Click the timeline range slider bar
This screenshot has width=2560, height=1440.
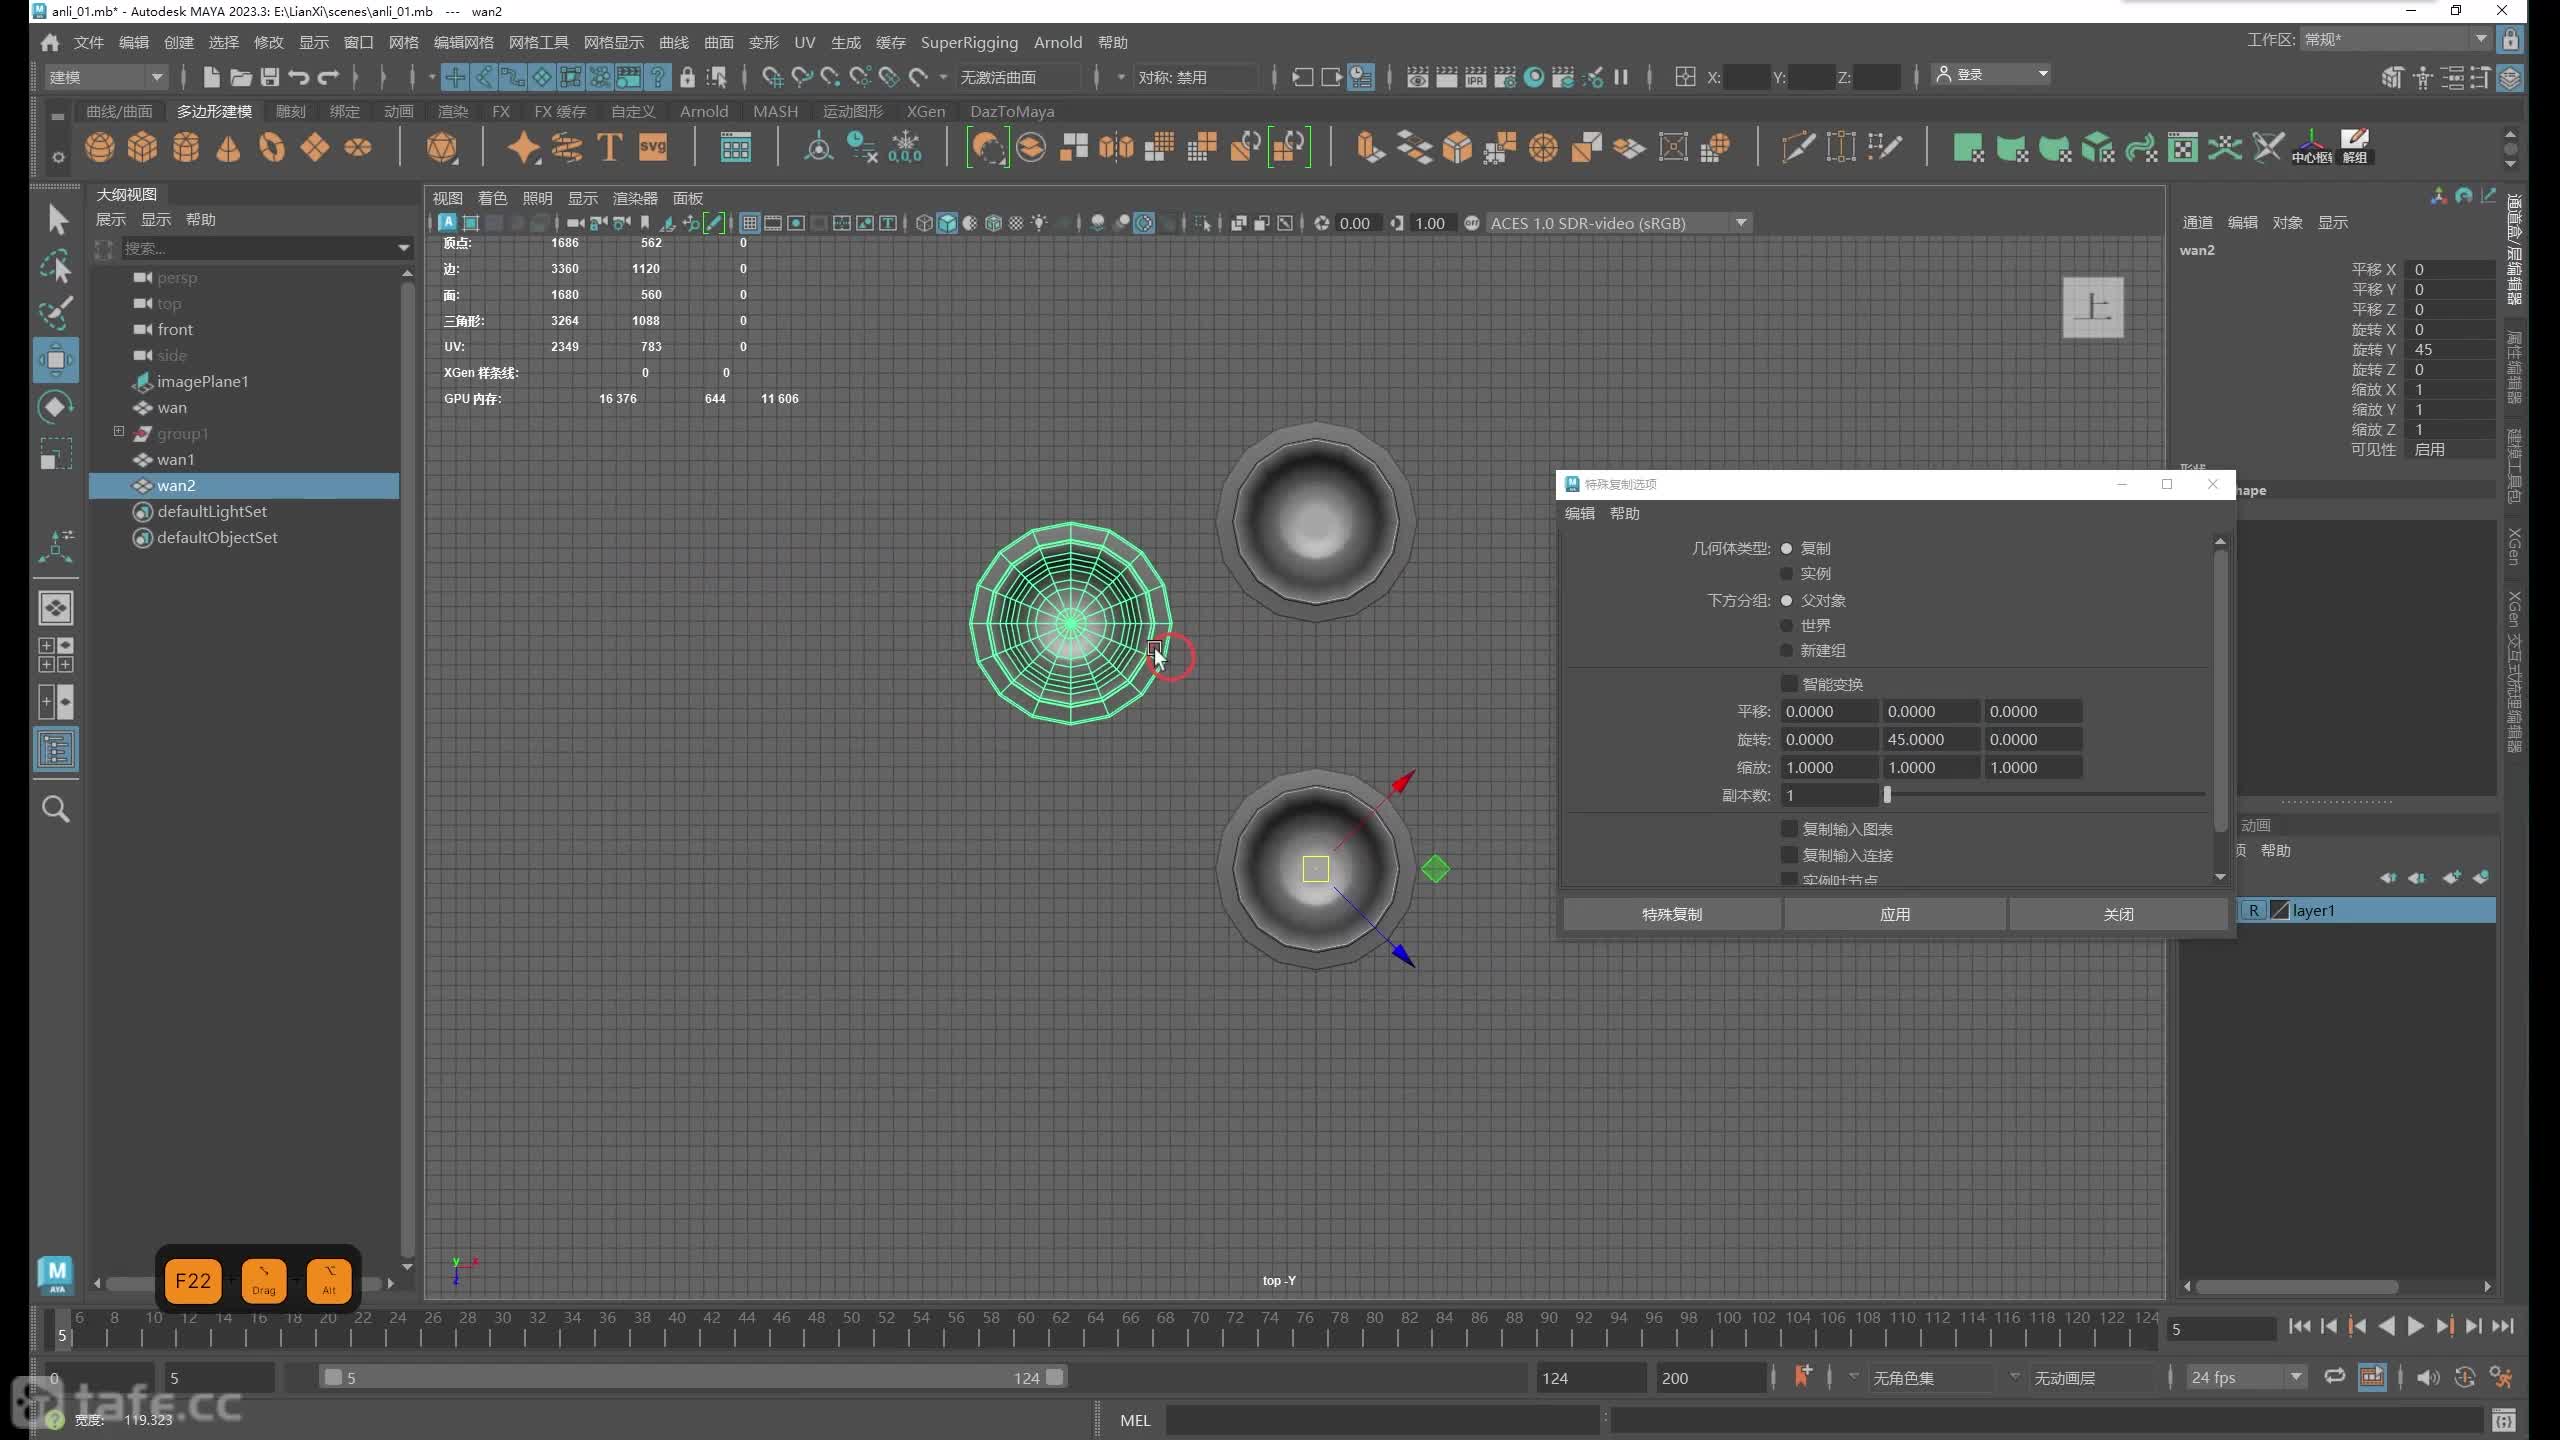[x=694, y=1377]
